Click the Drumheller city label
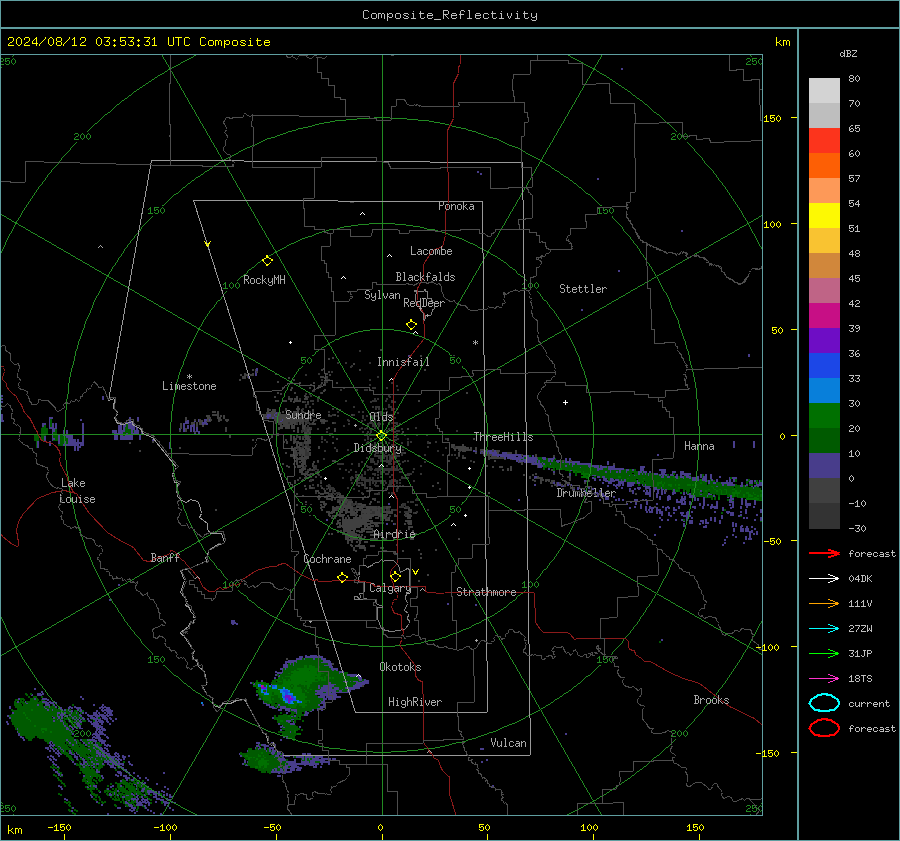The width and height of the screenshot is (900, 841). 586,493
